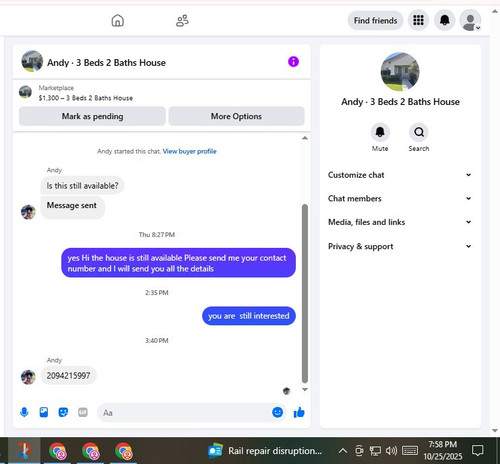Record a voice clip with microphone icon
The image size is (500, 464).
click(x=24, y=412)
